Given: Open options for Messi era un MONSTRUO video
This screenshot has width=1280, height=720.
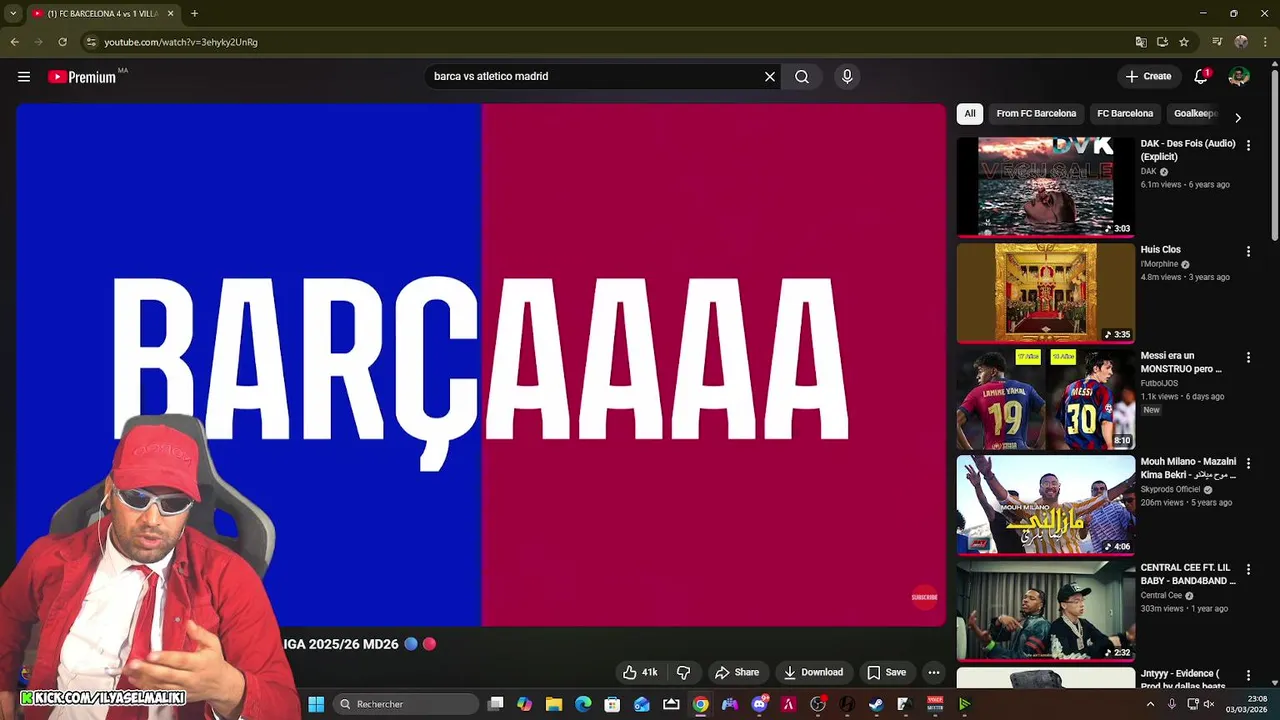Looking at the screenshot, I should [x=1248, y=357].
